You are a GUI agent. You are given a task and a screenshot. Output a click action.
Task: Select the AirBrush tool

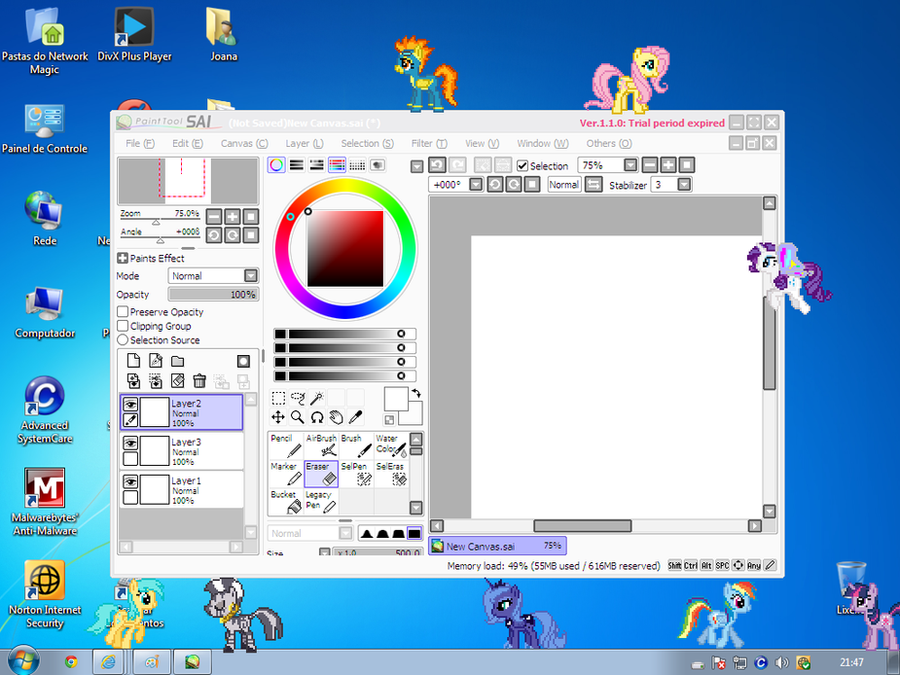tap(321, 445)
